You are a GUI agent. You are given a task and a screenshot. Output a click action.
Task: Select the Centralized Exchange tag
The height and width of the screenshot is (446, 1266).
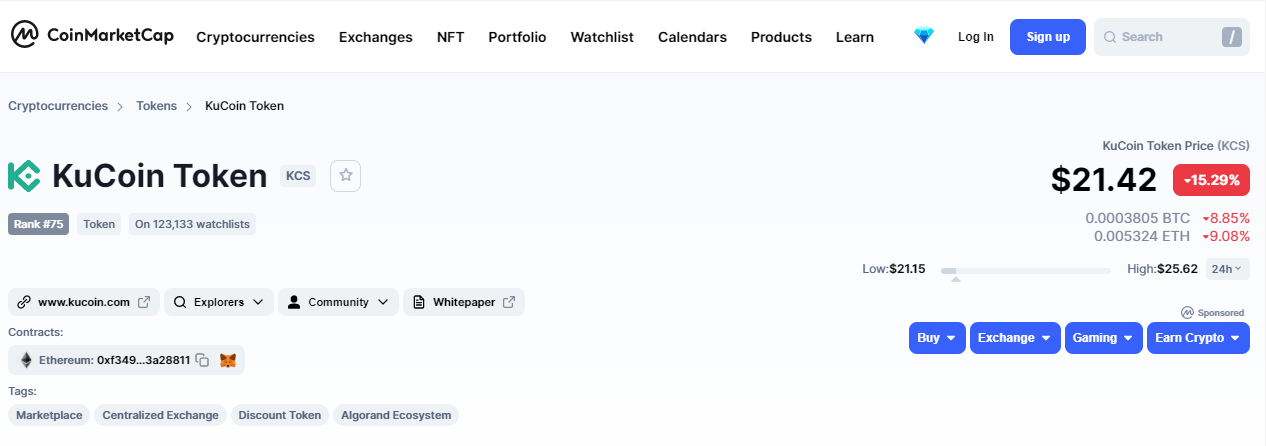(160, 415)
